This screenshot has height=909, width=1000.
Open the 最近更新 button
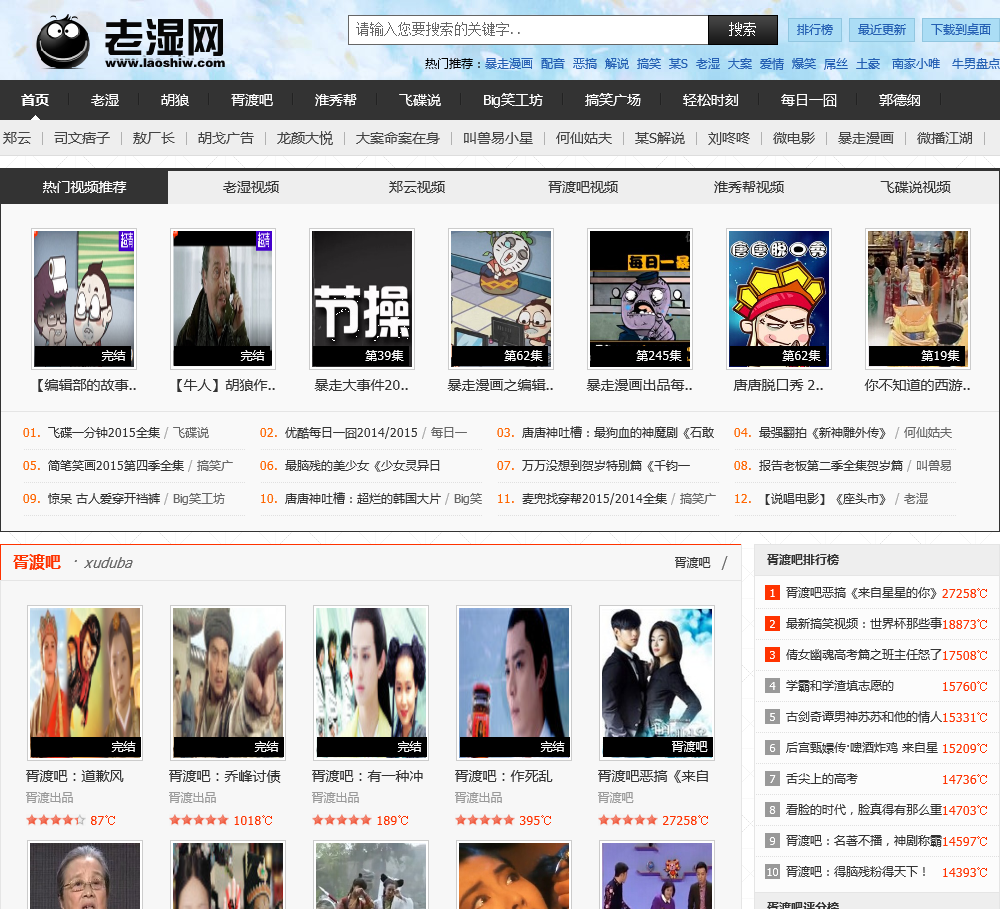881,30
